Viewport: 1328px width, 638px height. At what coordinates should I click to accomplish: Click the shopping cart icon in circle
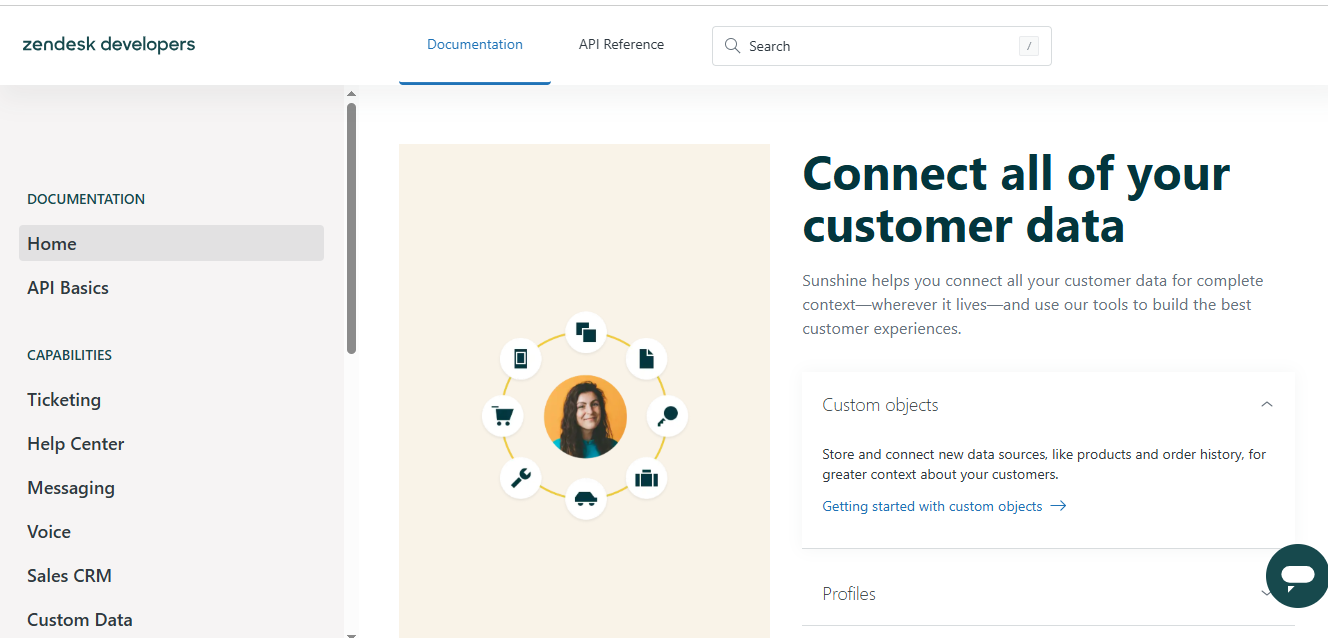point(503,415)
